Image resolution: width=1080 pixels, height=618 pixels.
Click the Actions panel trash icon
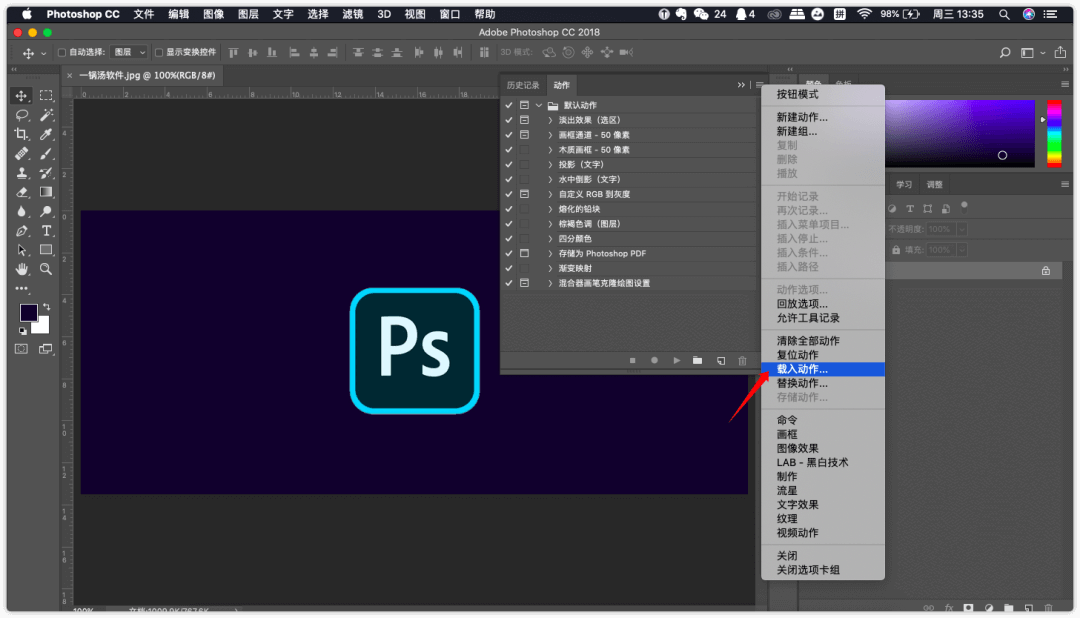point(742,360)
